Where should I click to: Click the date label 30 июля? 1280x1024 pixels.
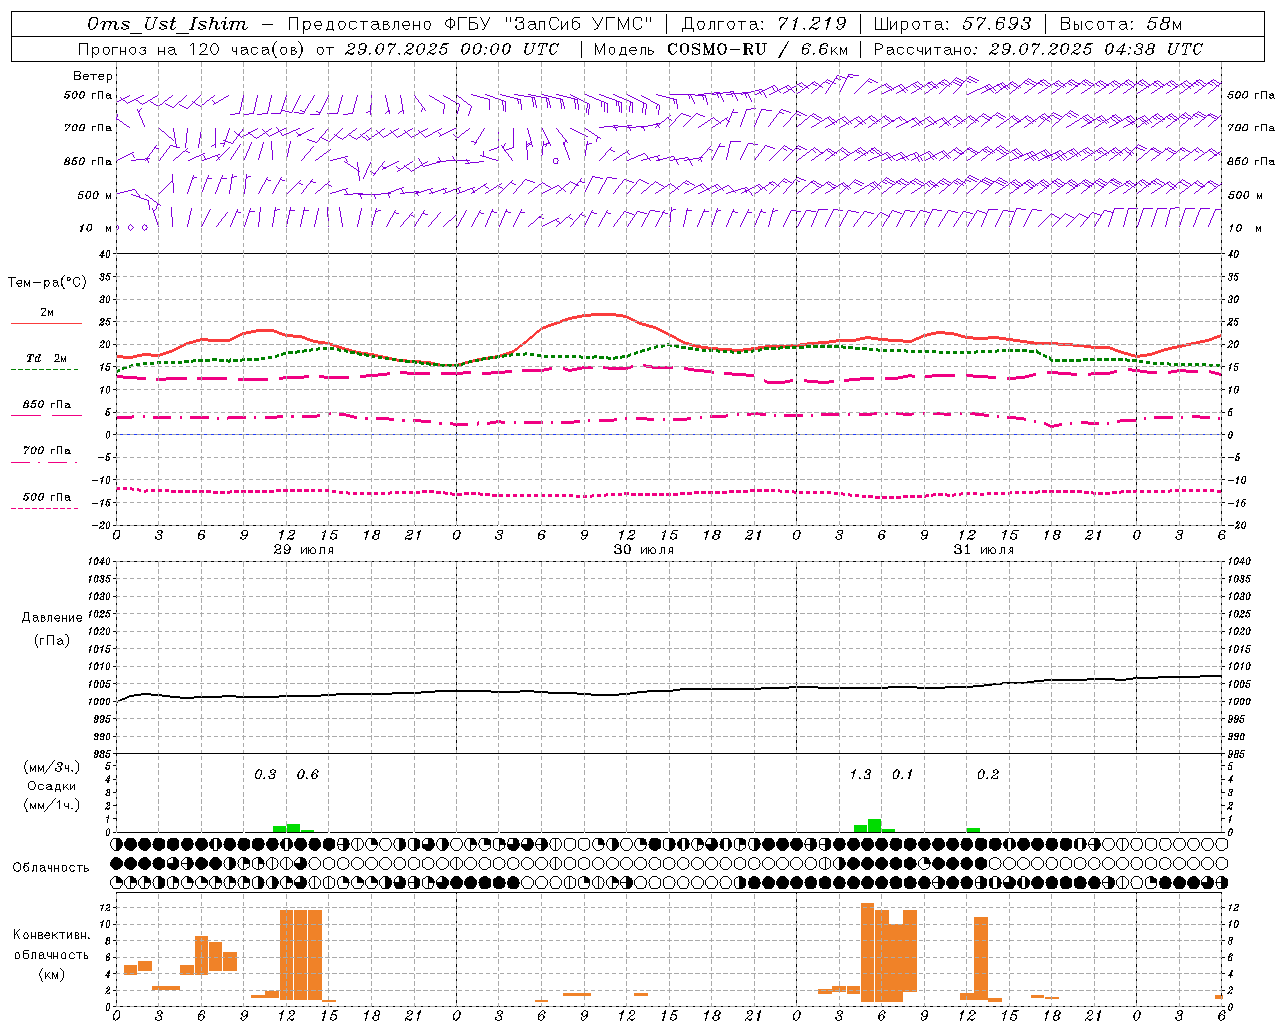(644, 550)
